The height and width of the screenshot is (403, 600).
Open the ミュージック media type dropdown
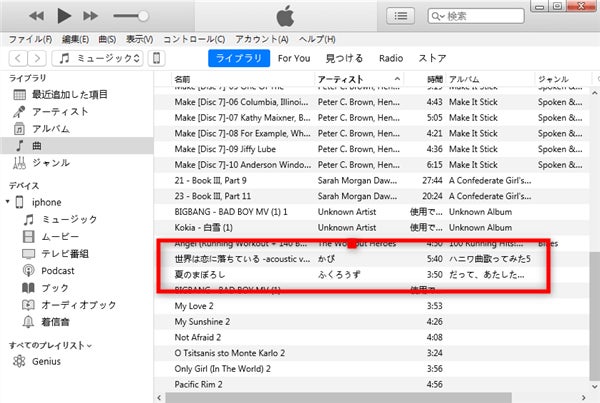pos(98,59)
